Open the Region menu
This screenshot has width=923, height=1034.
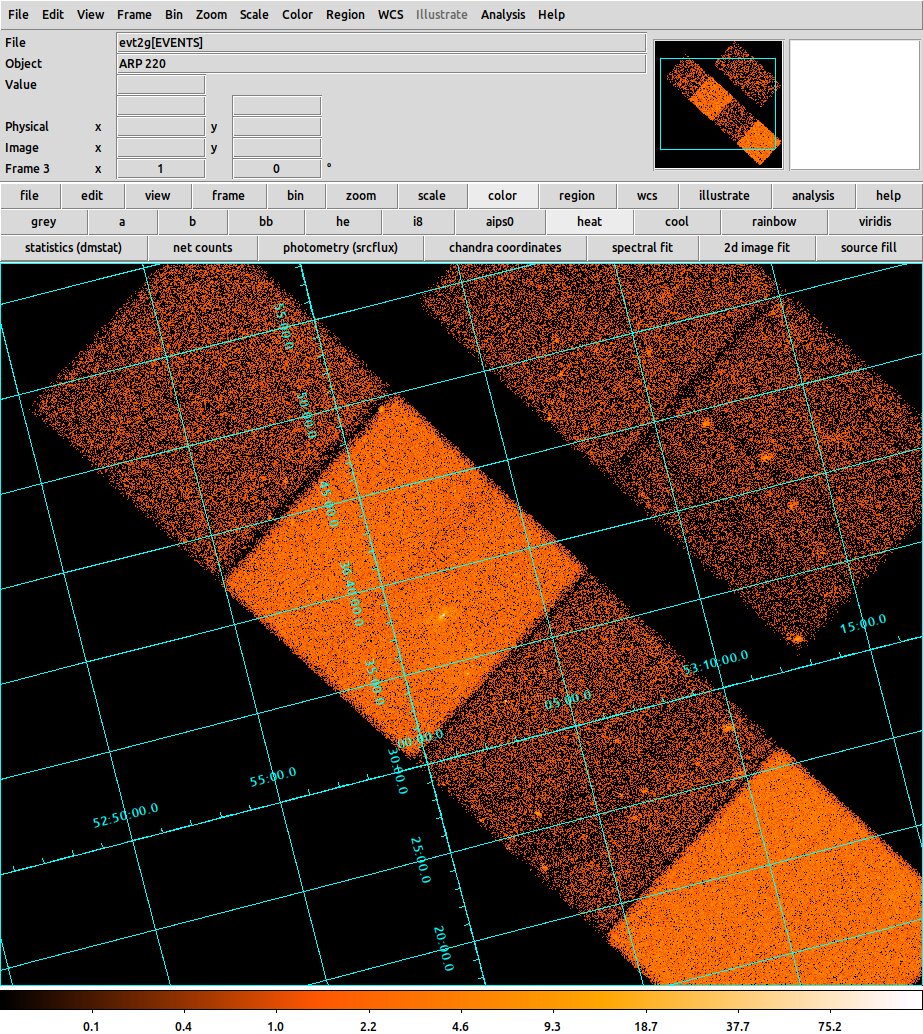345,15
